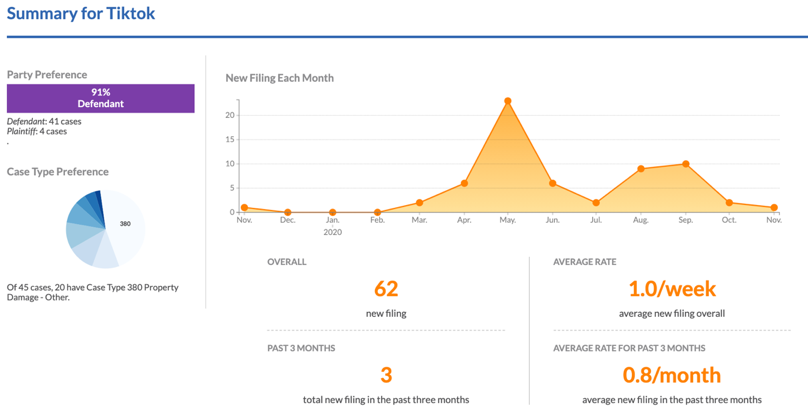Click the AVERAGE RATE label
Image resolution: width=808 pixels, height=418 pixels.
(x=584, y=262)
